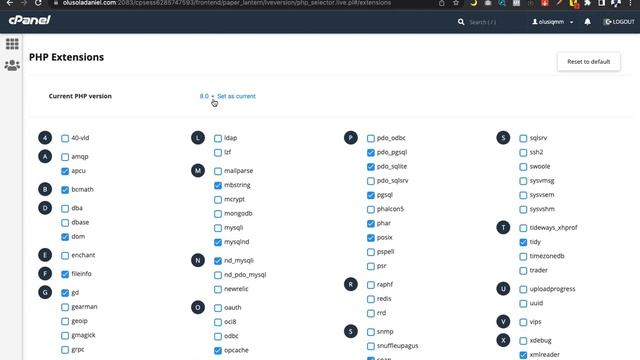Enable the nd_pdo_mysql extension
The width and height of the screenshot is (640, 360).
[218, 275]
